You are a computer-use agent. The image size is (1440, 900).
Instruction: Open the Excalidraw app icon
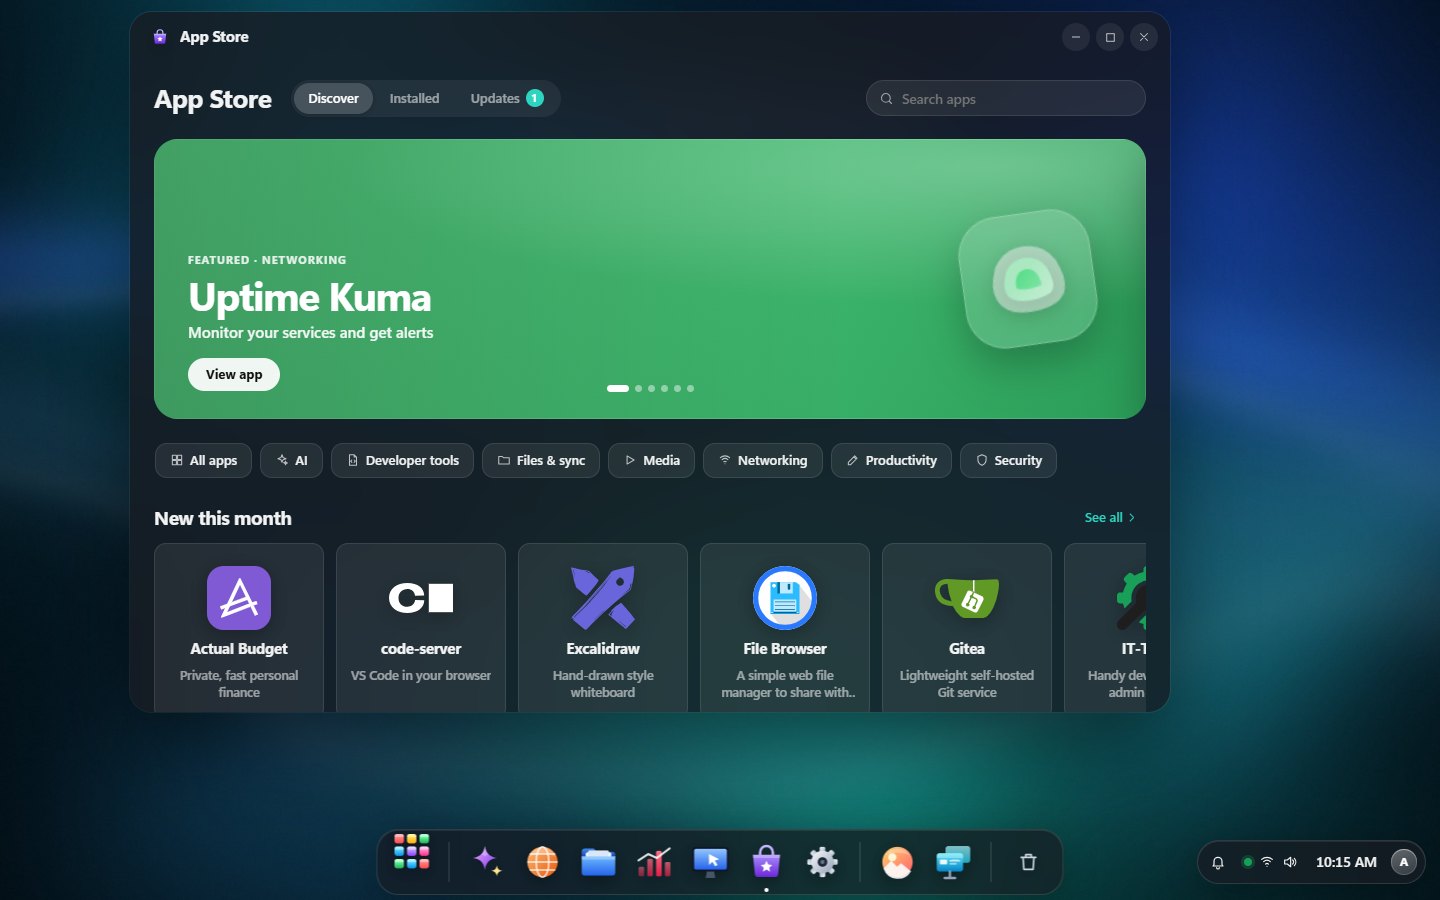(603, 598)
